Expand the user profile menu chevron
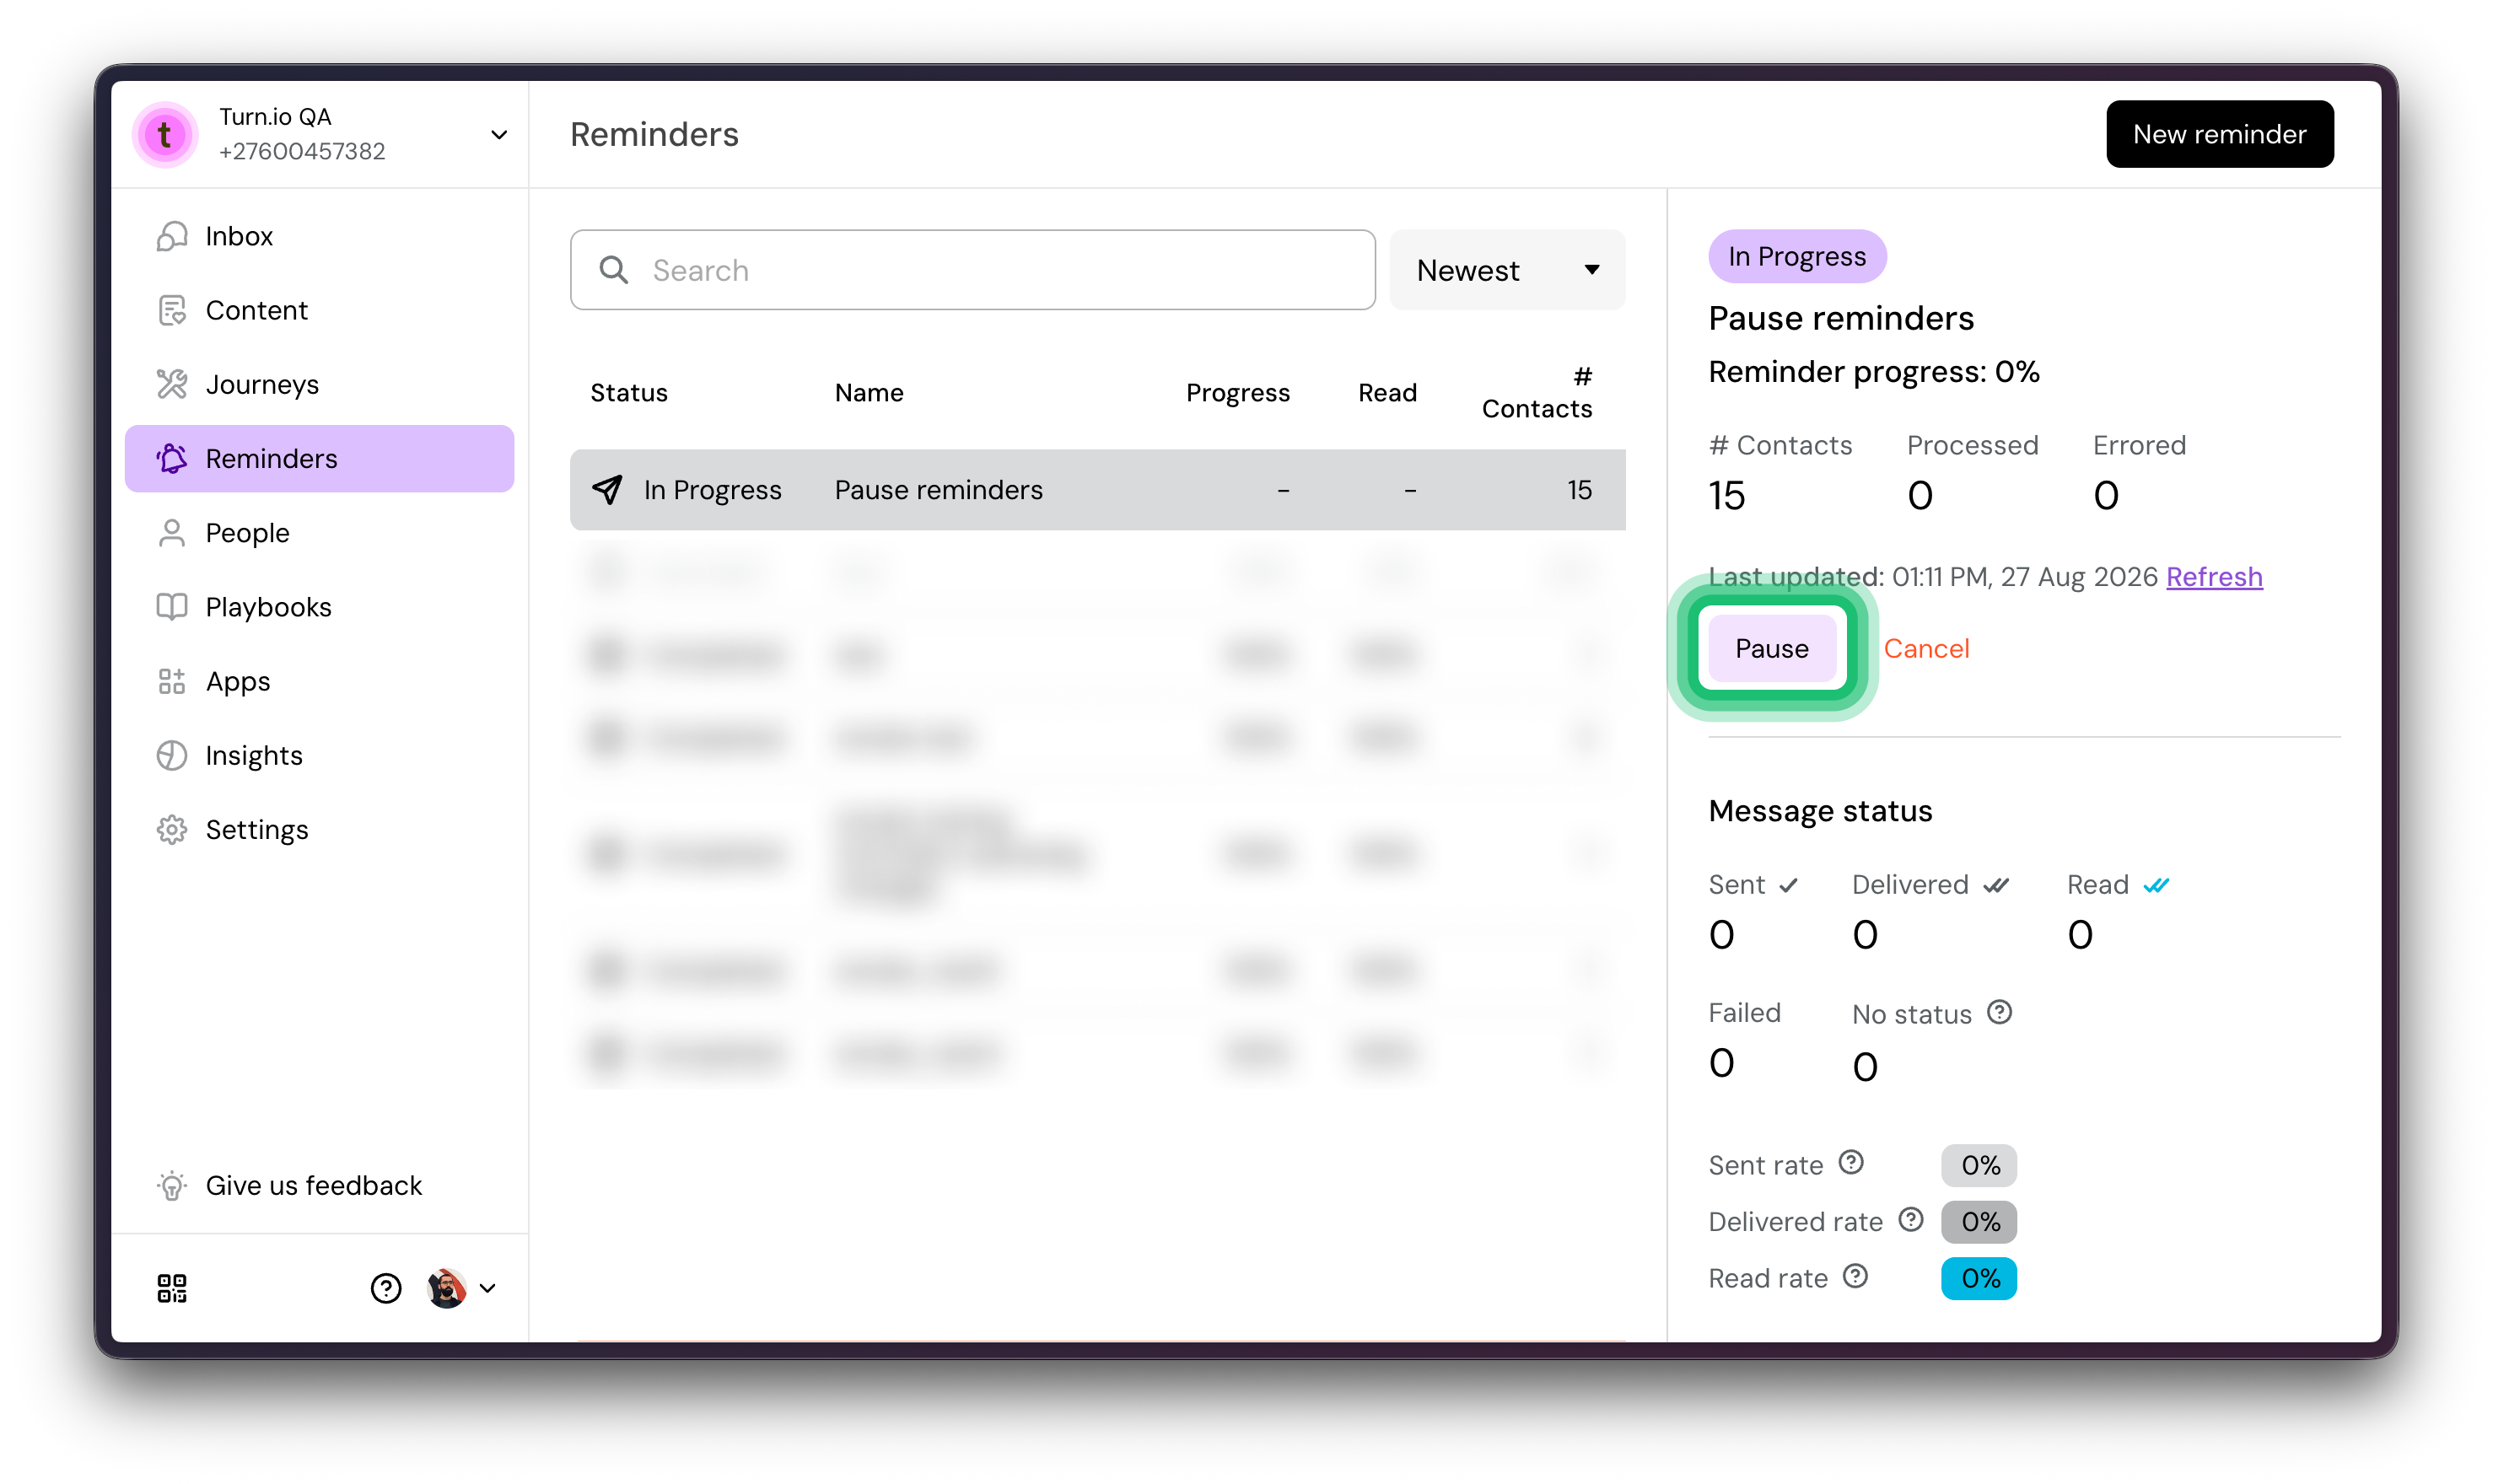 coord(488,1288)
